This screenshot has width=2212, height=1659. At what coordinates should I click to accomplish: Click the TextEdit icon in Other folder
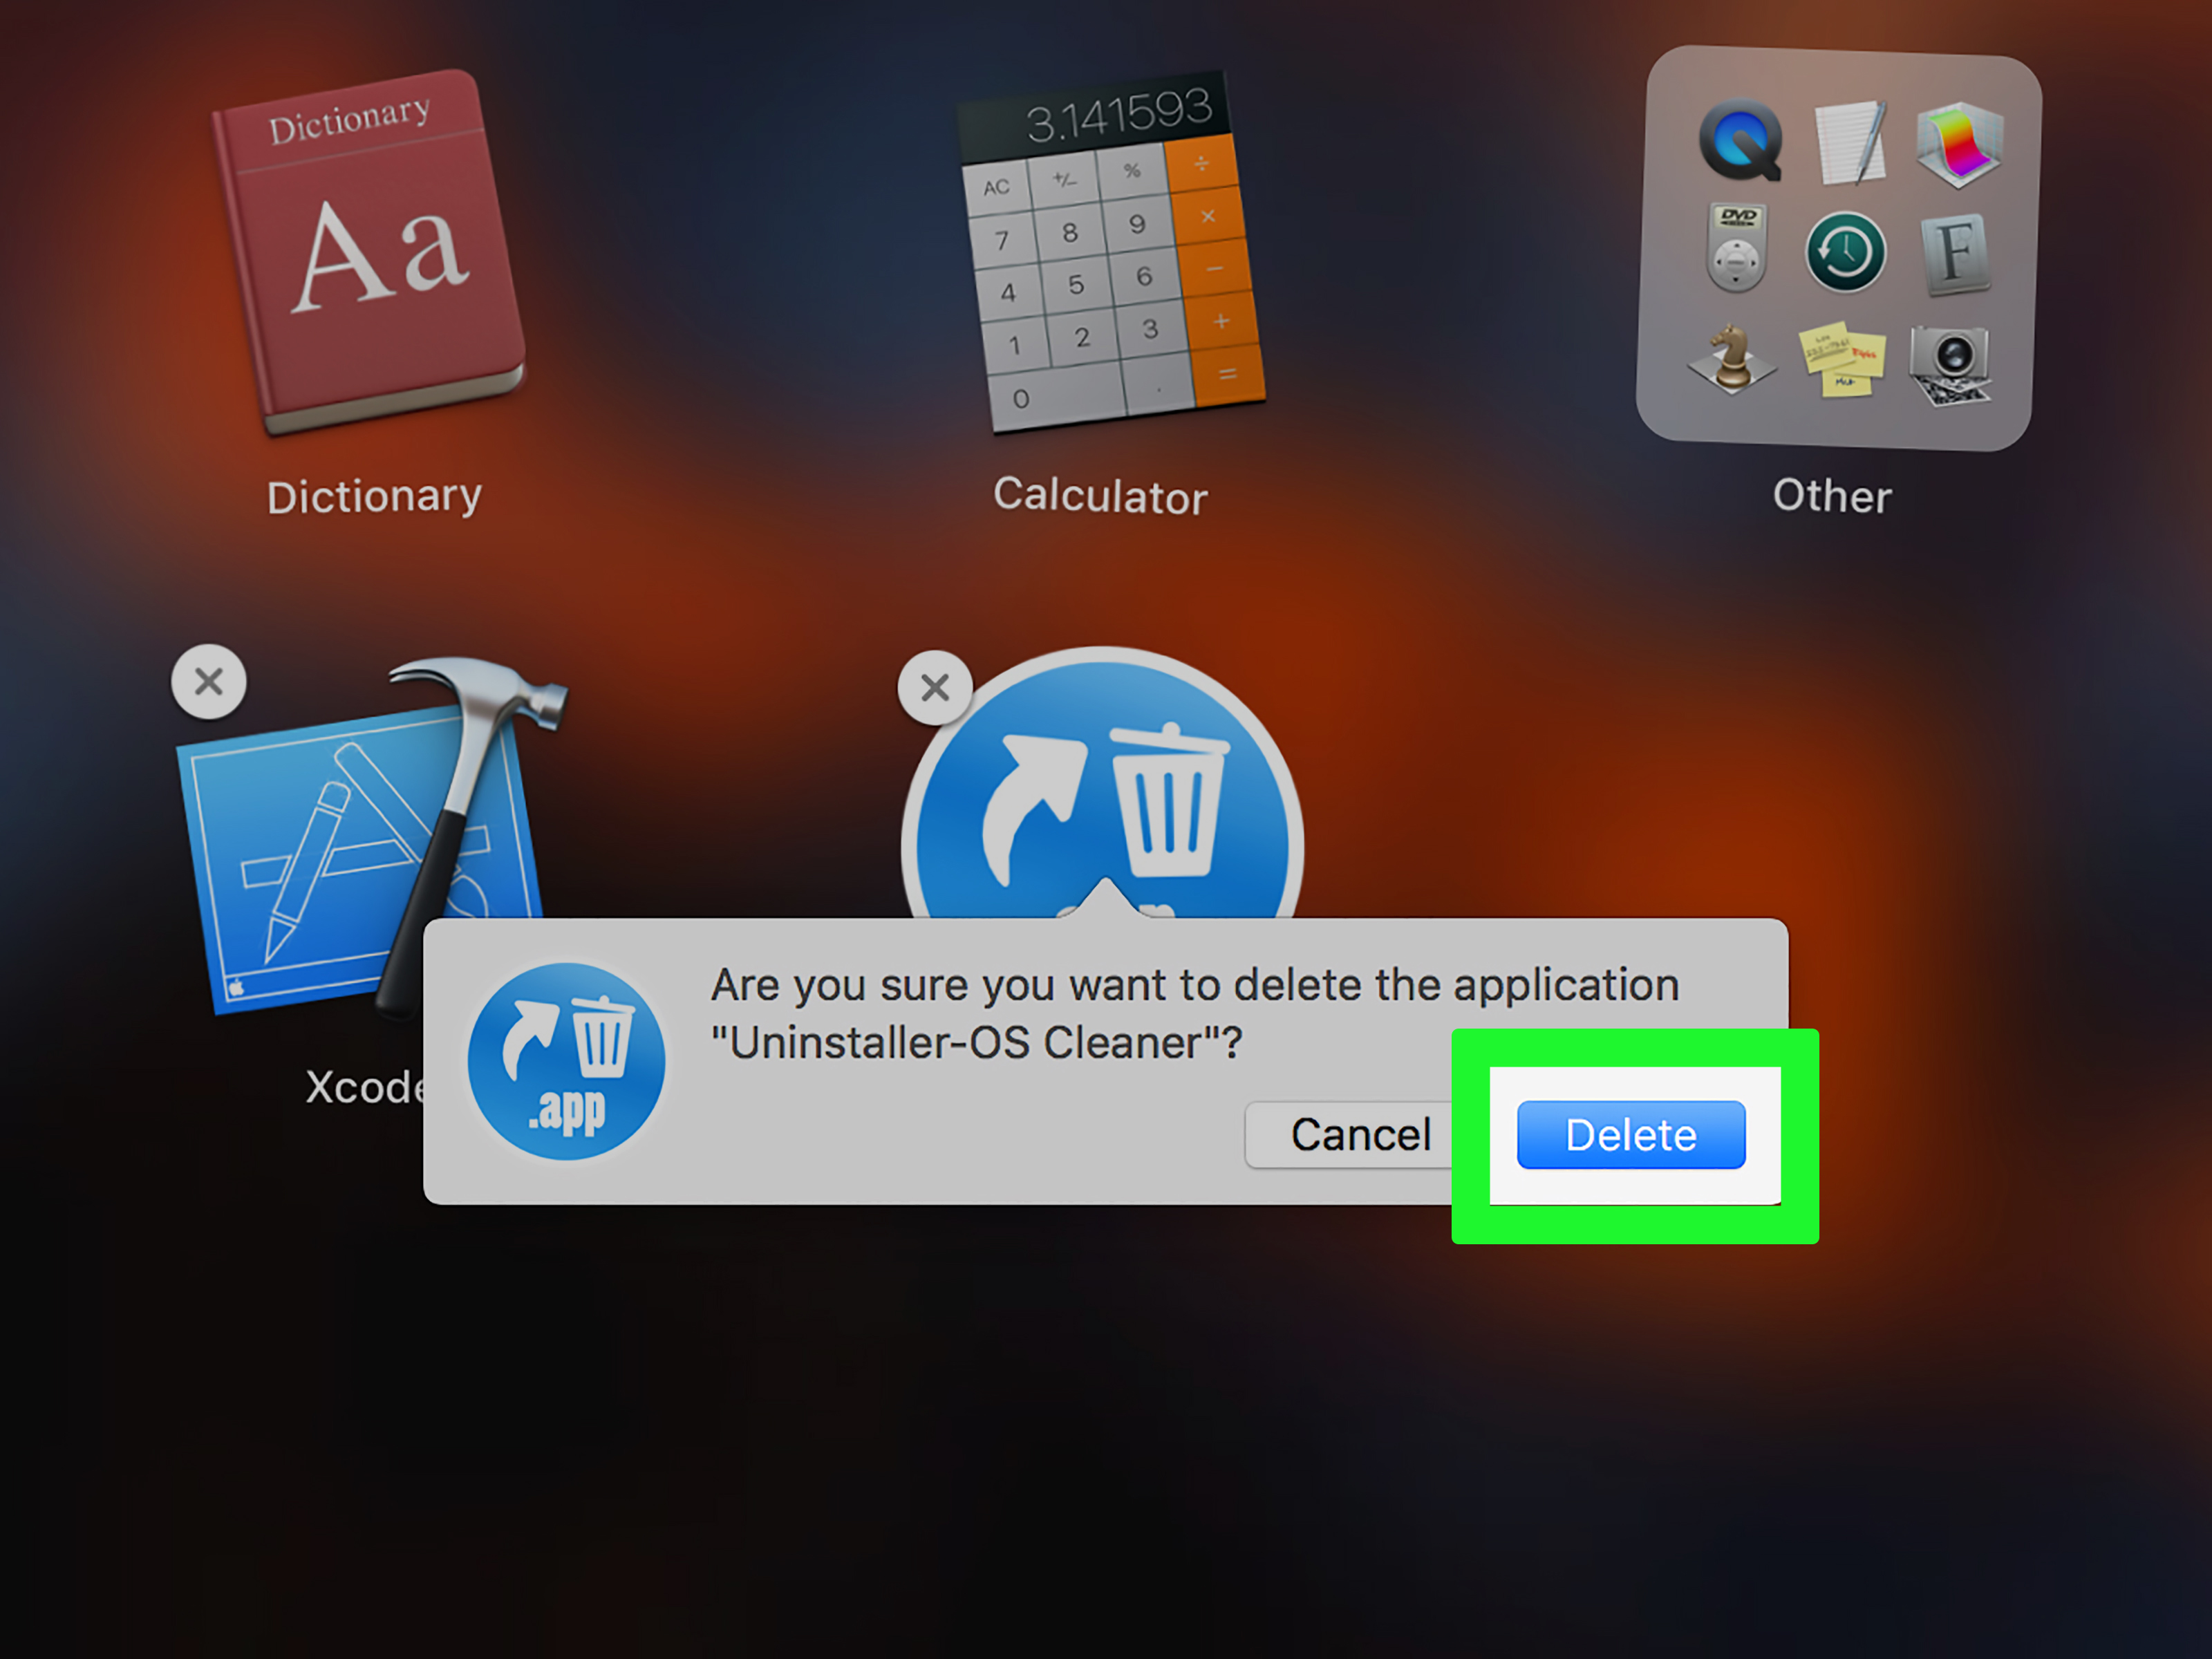point(1851,142)
